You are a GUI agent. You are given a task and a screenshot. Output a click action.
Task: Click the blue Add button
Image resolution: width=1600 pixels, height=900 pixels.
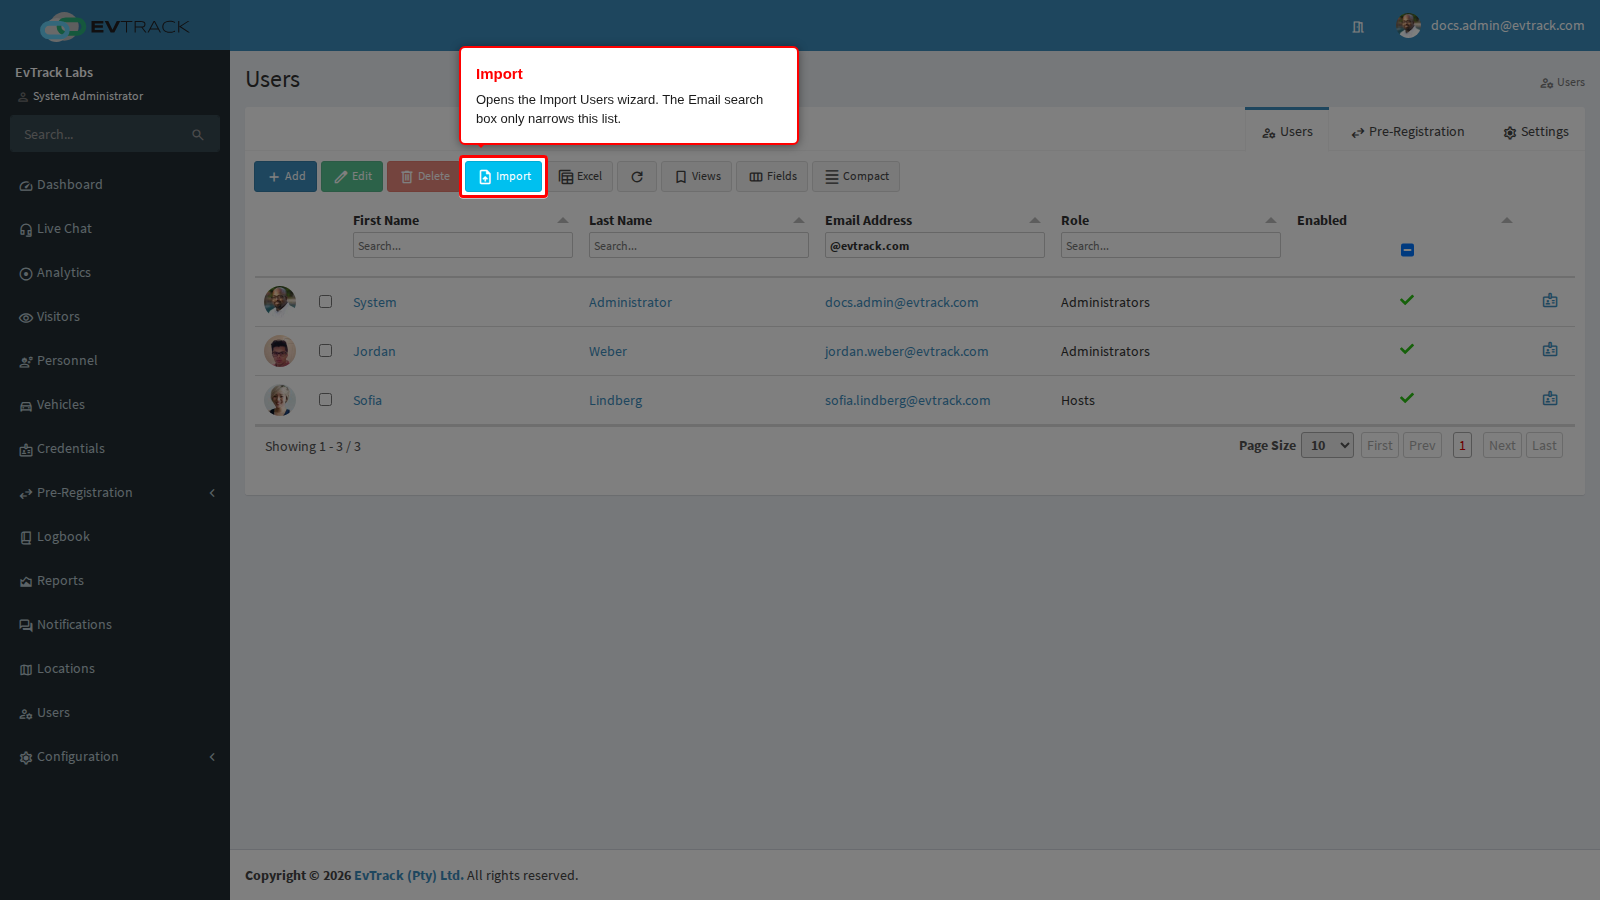(285, 177)
